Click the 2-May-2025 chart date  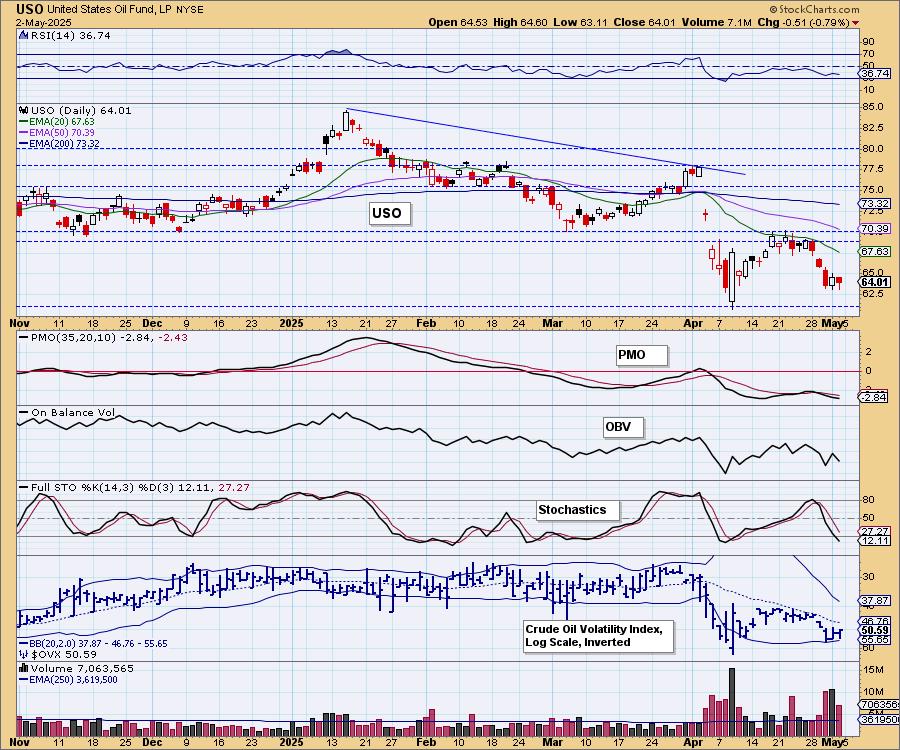[44, 22]
